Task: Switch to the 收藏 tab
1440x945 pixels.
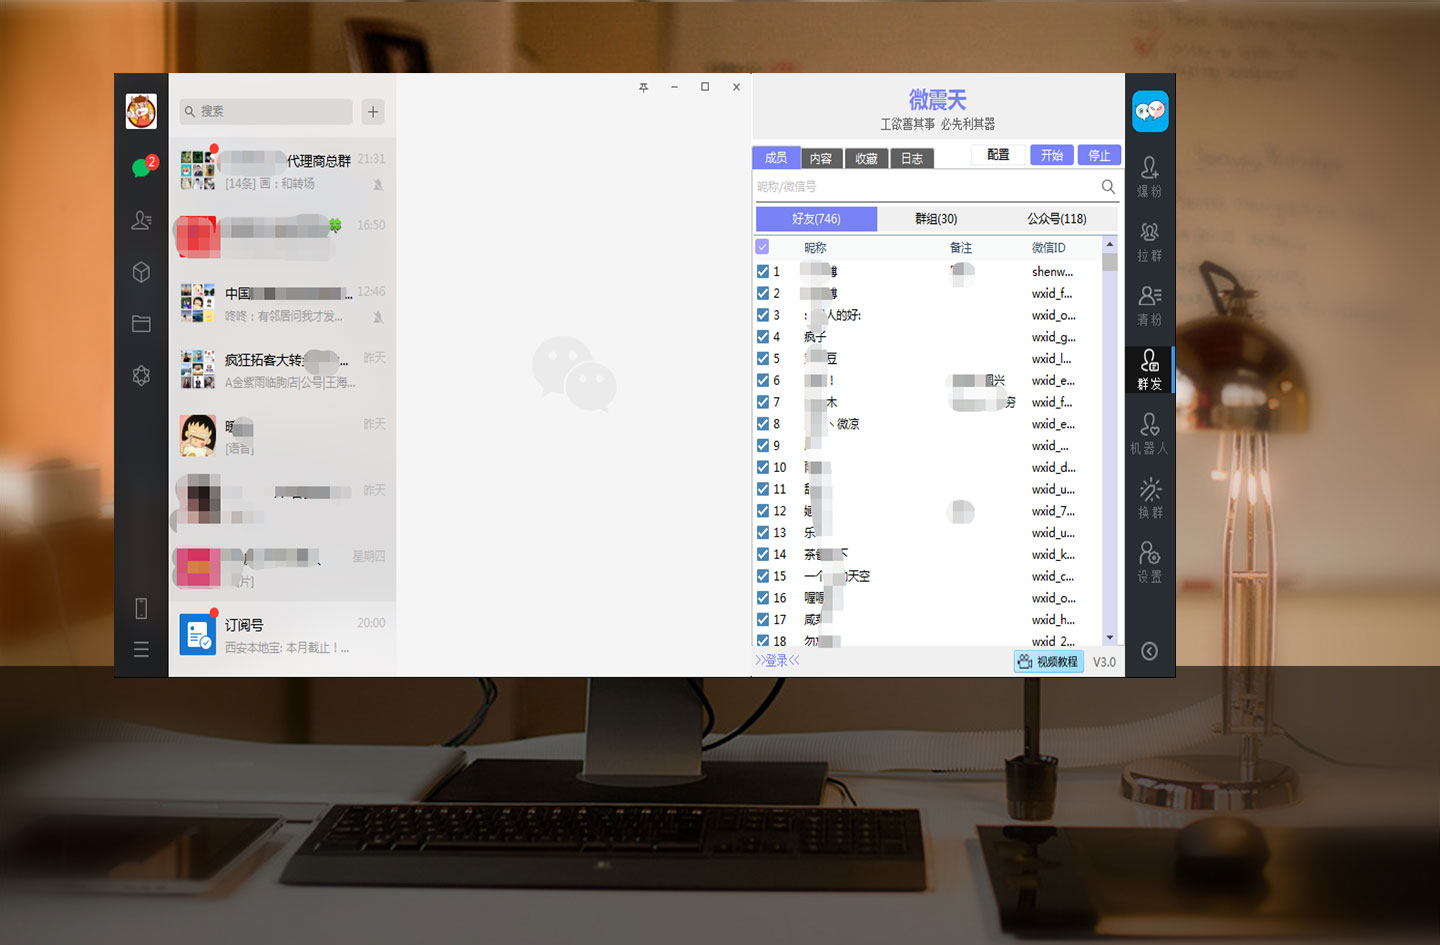Action: click(866, 158)
